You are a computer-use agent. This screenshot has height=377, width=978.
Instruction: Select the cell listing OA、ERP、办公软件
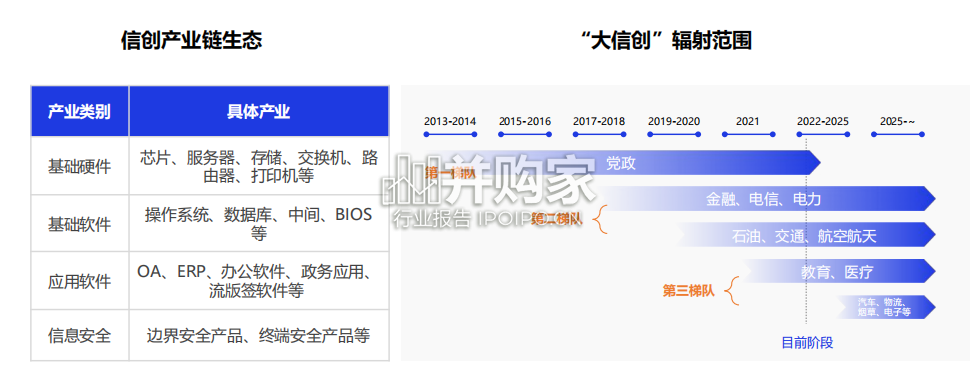pos(259,281)
